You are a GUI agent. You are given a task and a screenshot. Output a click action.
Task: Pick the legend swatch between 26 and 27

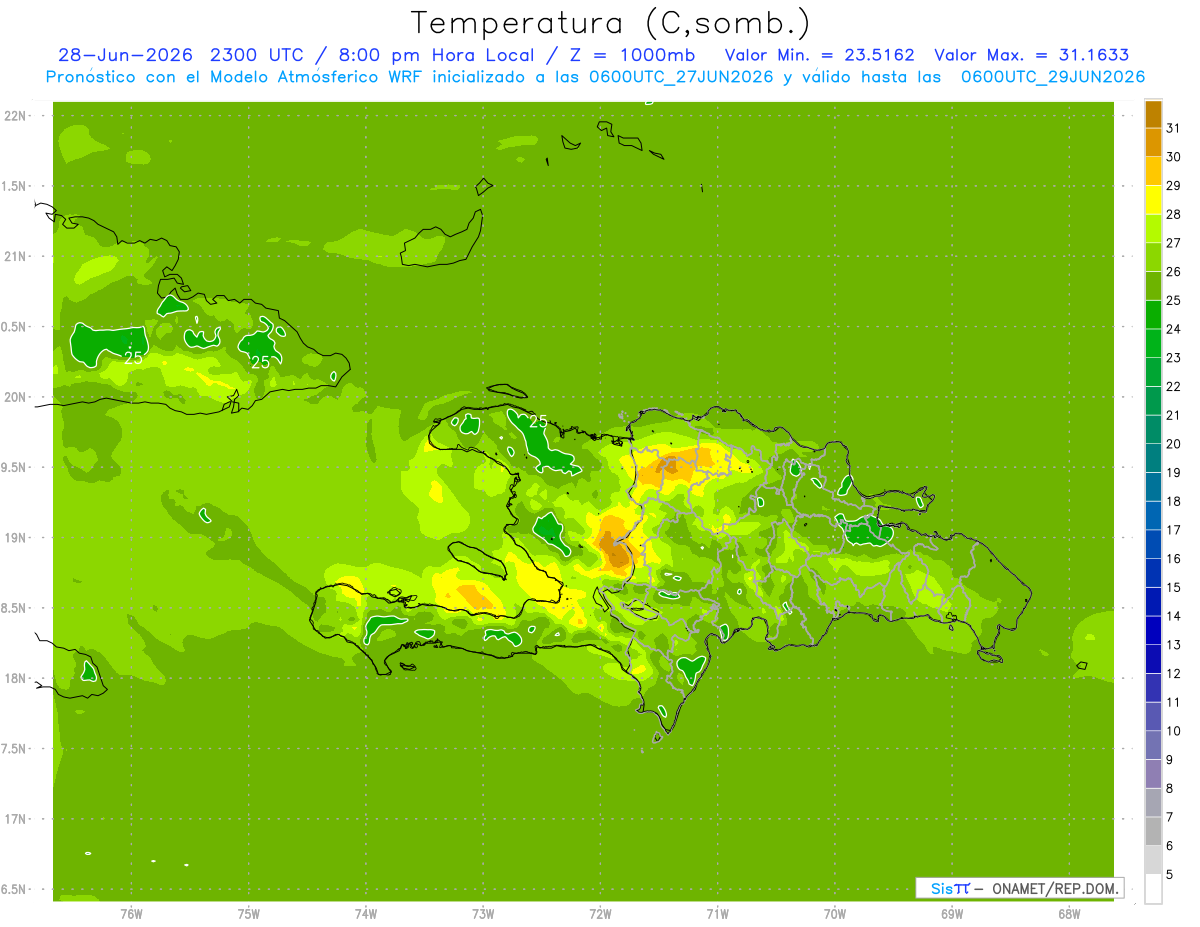click(1153, 257)
